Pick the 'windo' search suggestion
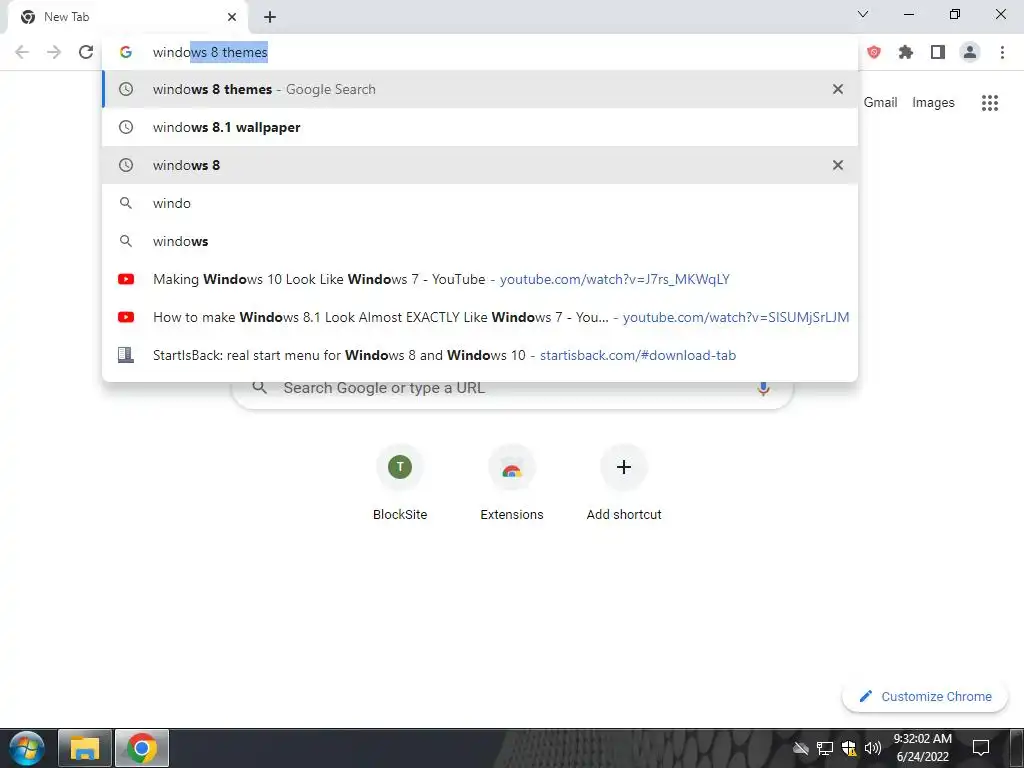1024x768 pixels. tap(480, 203)
